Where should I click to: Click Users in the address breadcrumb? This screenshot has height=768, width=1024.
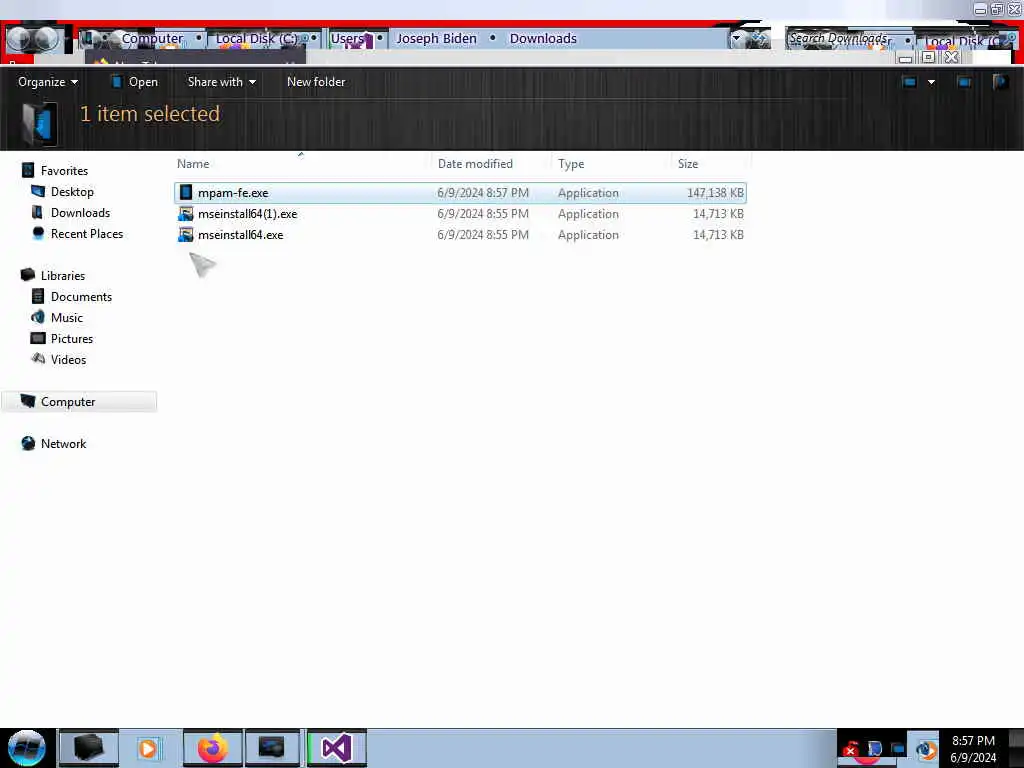pos(347,39)
